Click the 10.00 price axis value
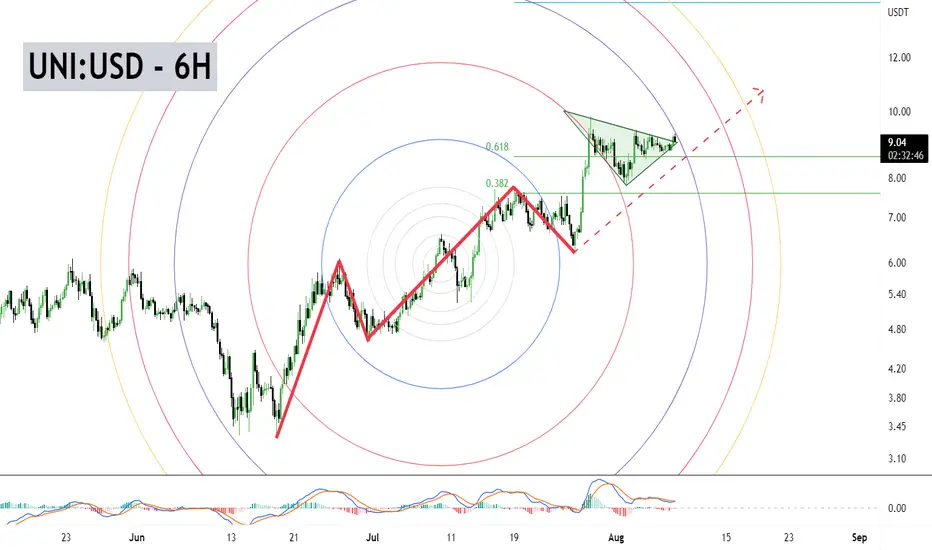 pyautogui.click(x=899, y=112)
